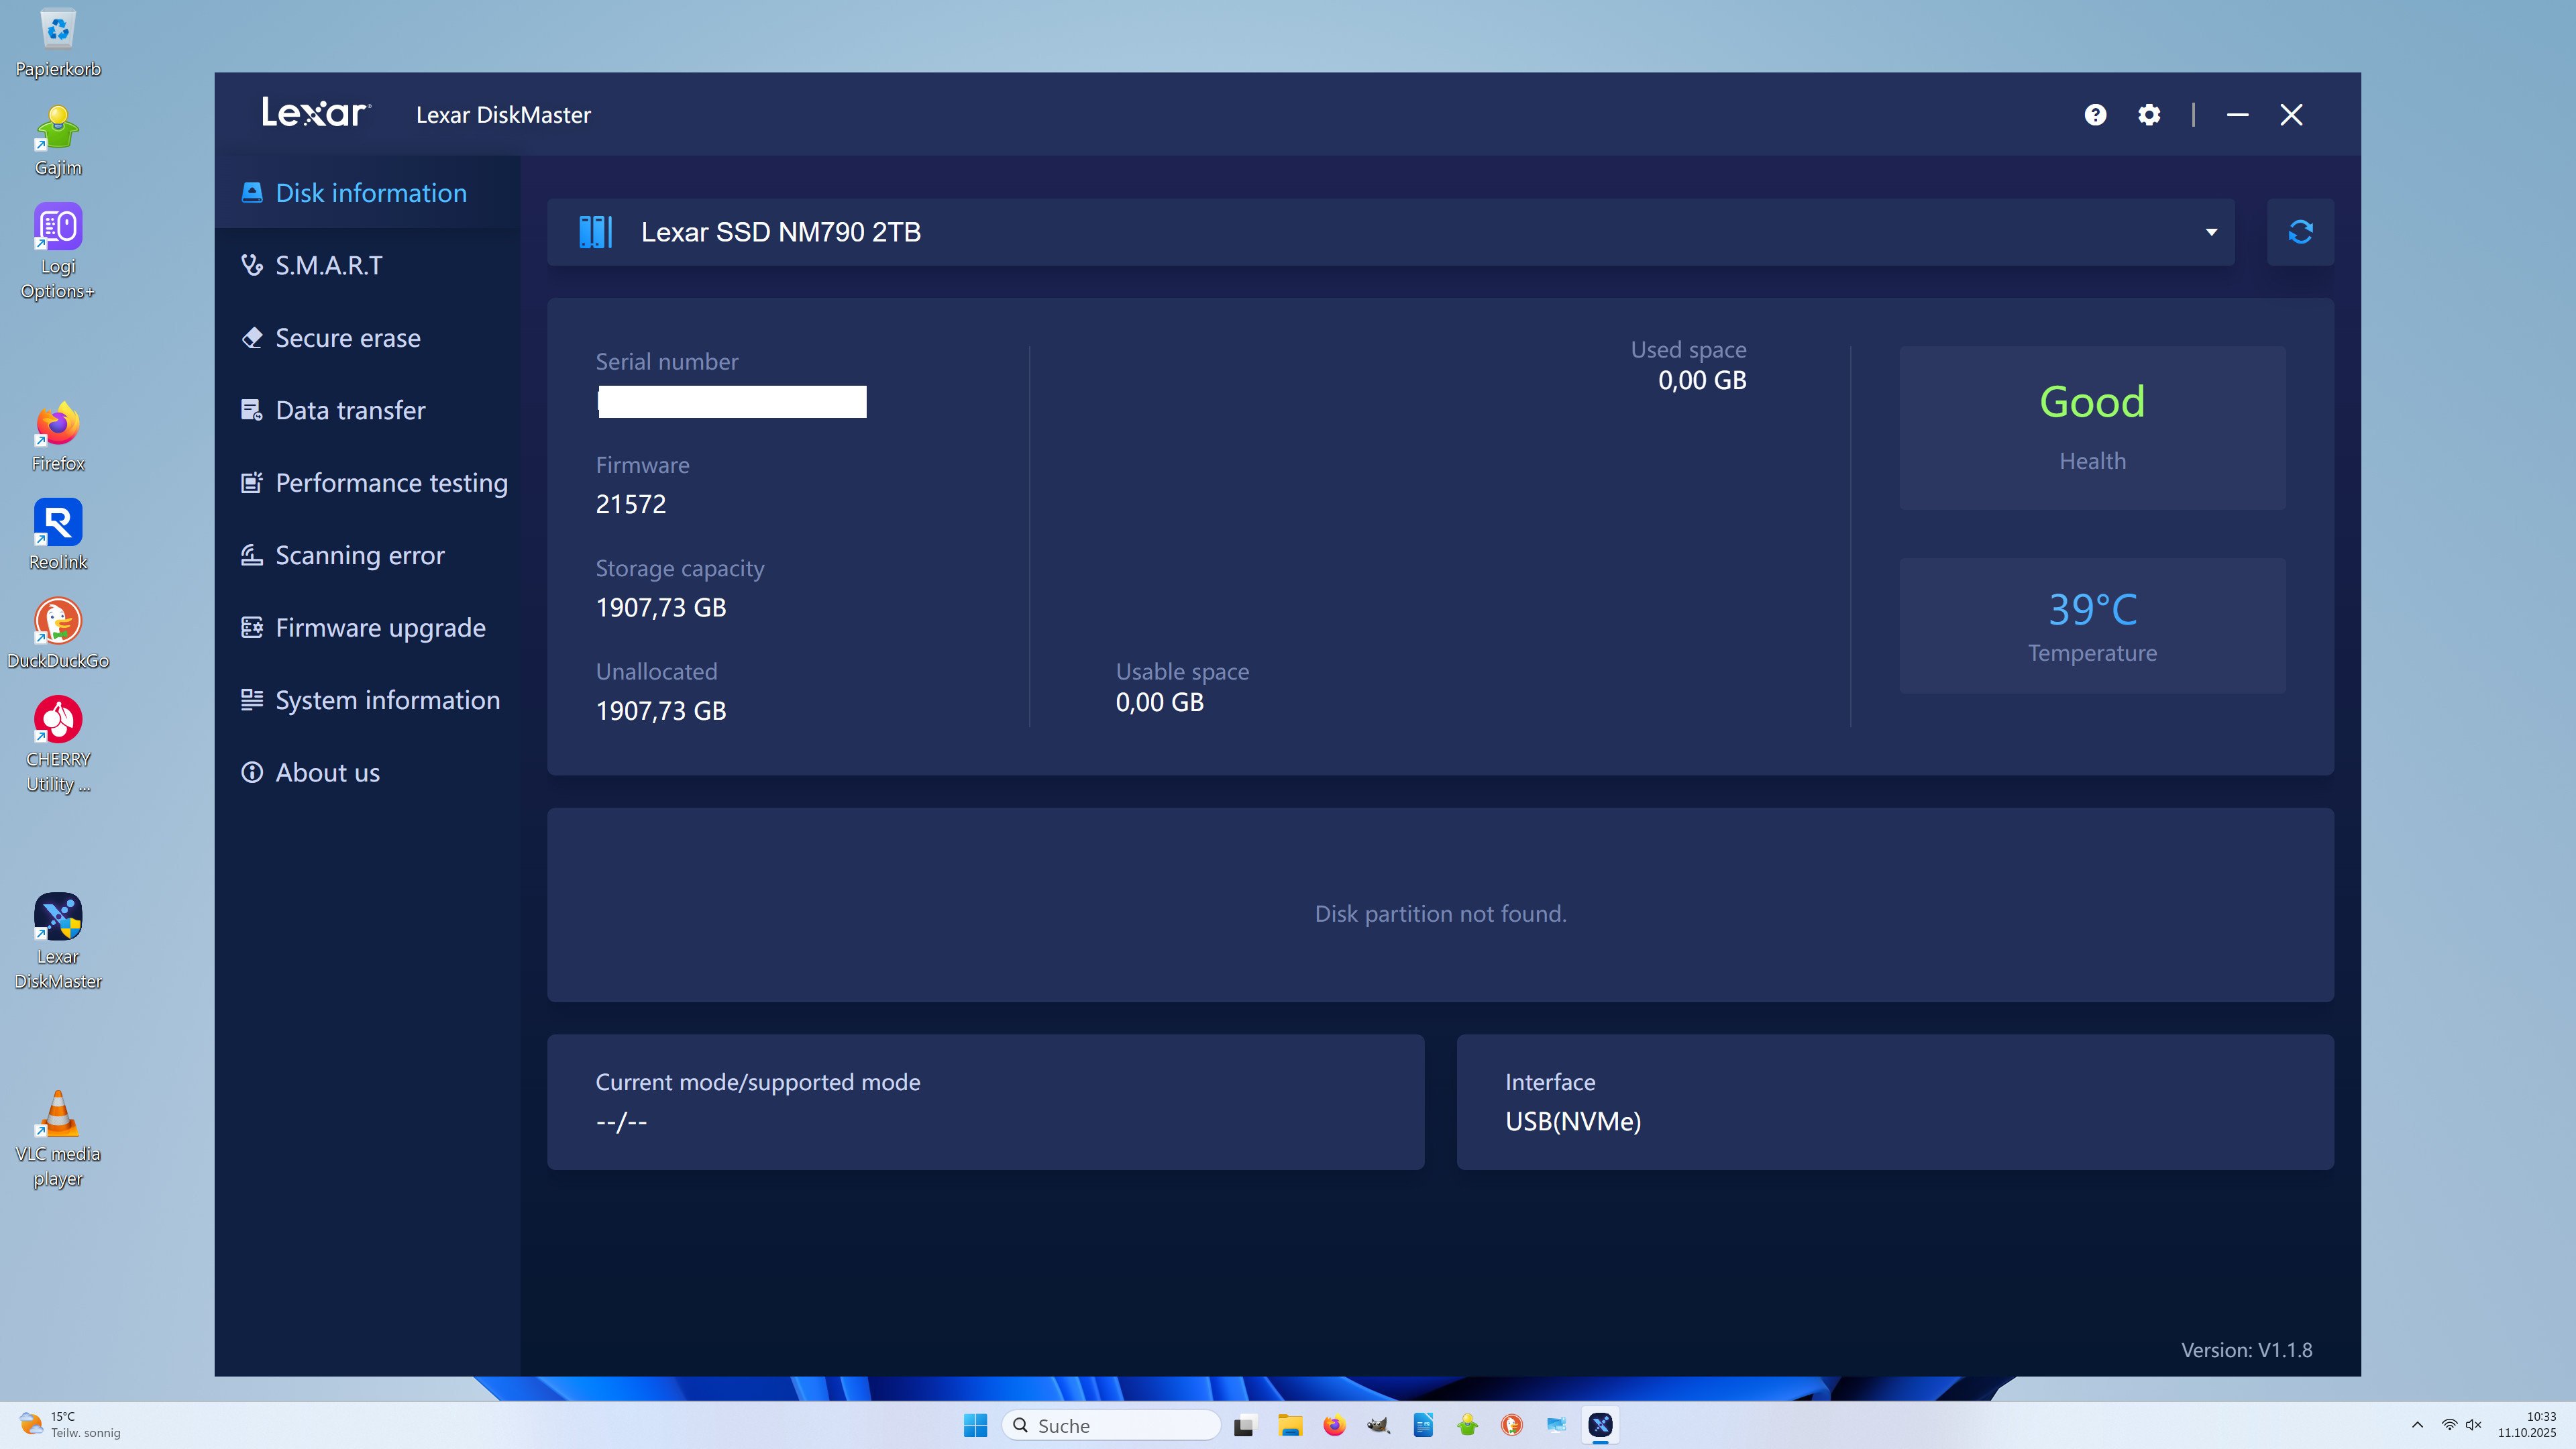2576x1449 pixels.
Task: Click the Windows taskbar Suche search field
Action: pos(1112,1425)
